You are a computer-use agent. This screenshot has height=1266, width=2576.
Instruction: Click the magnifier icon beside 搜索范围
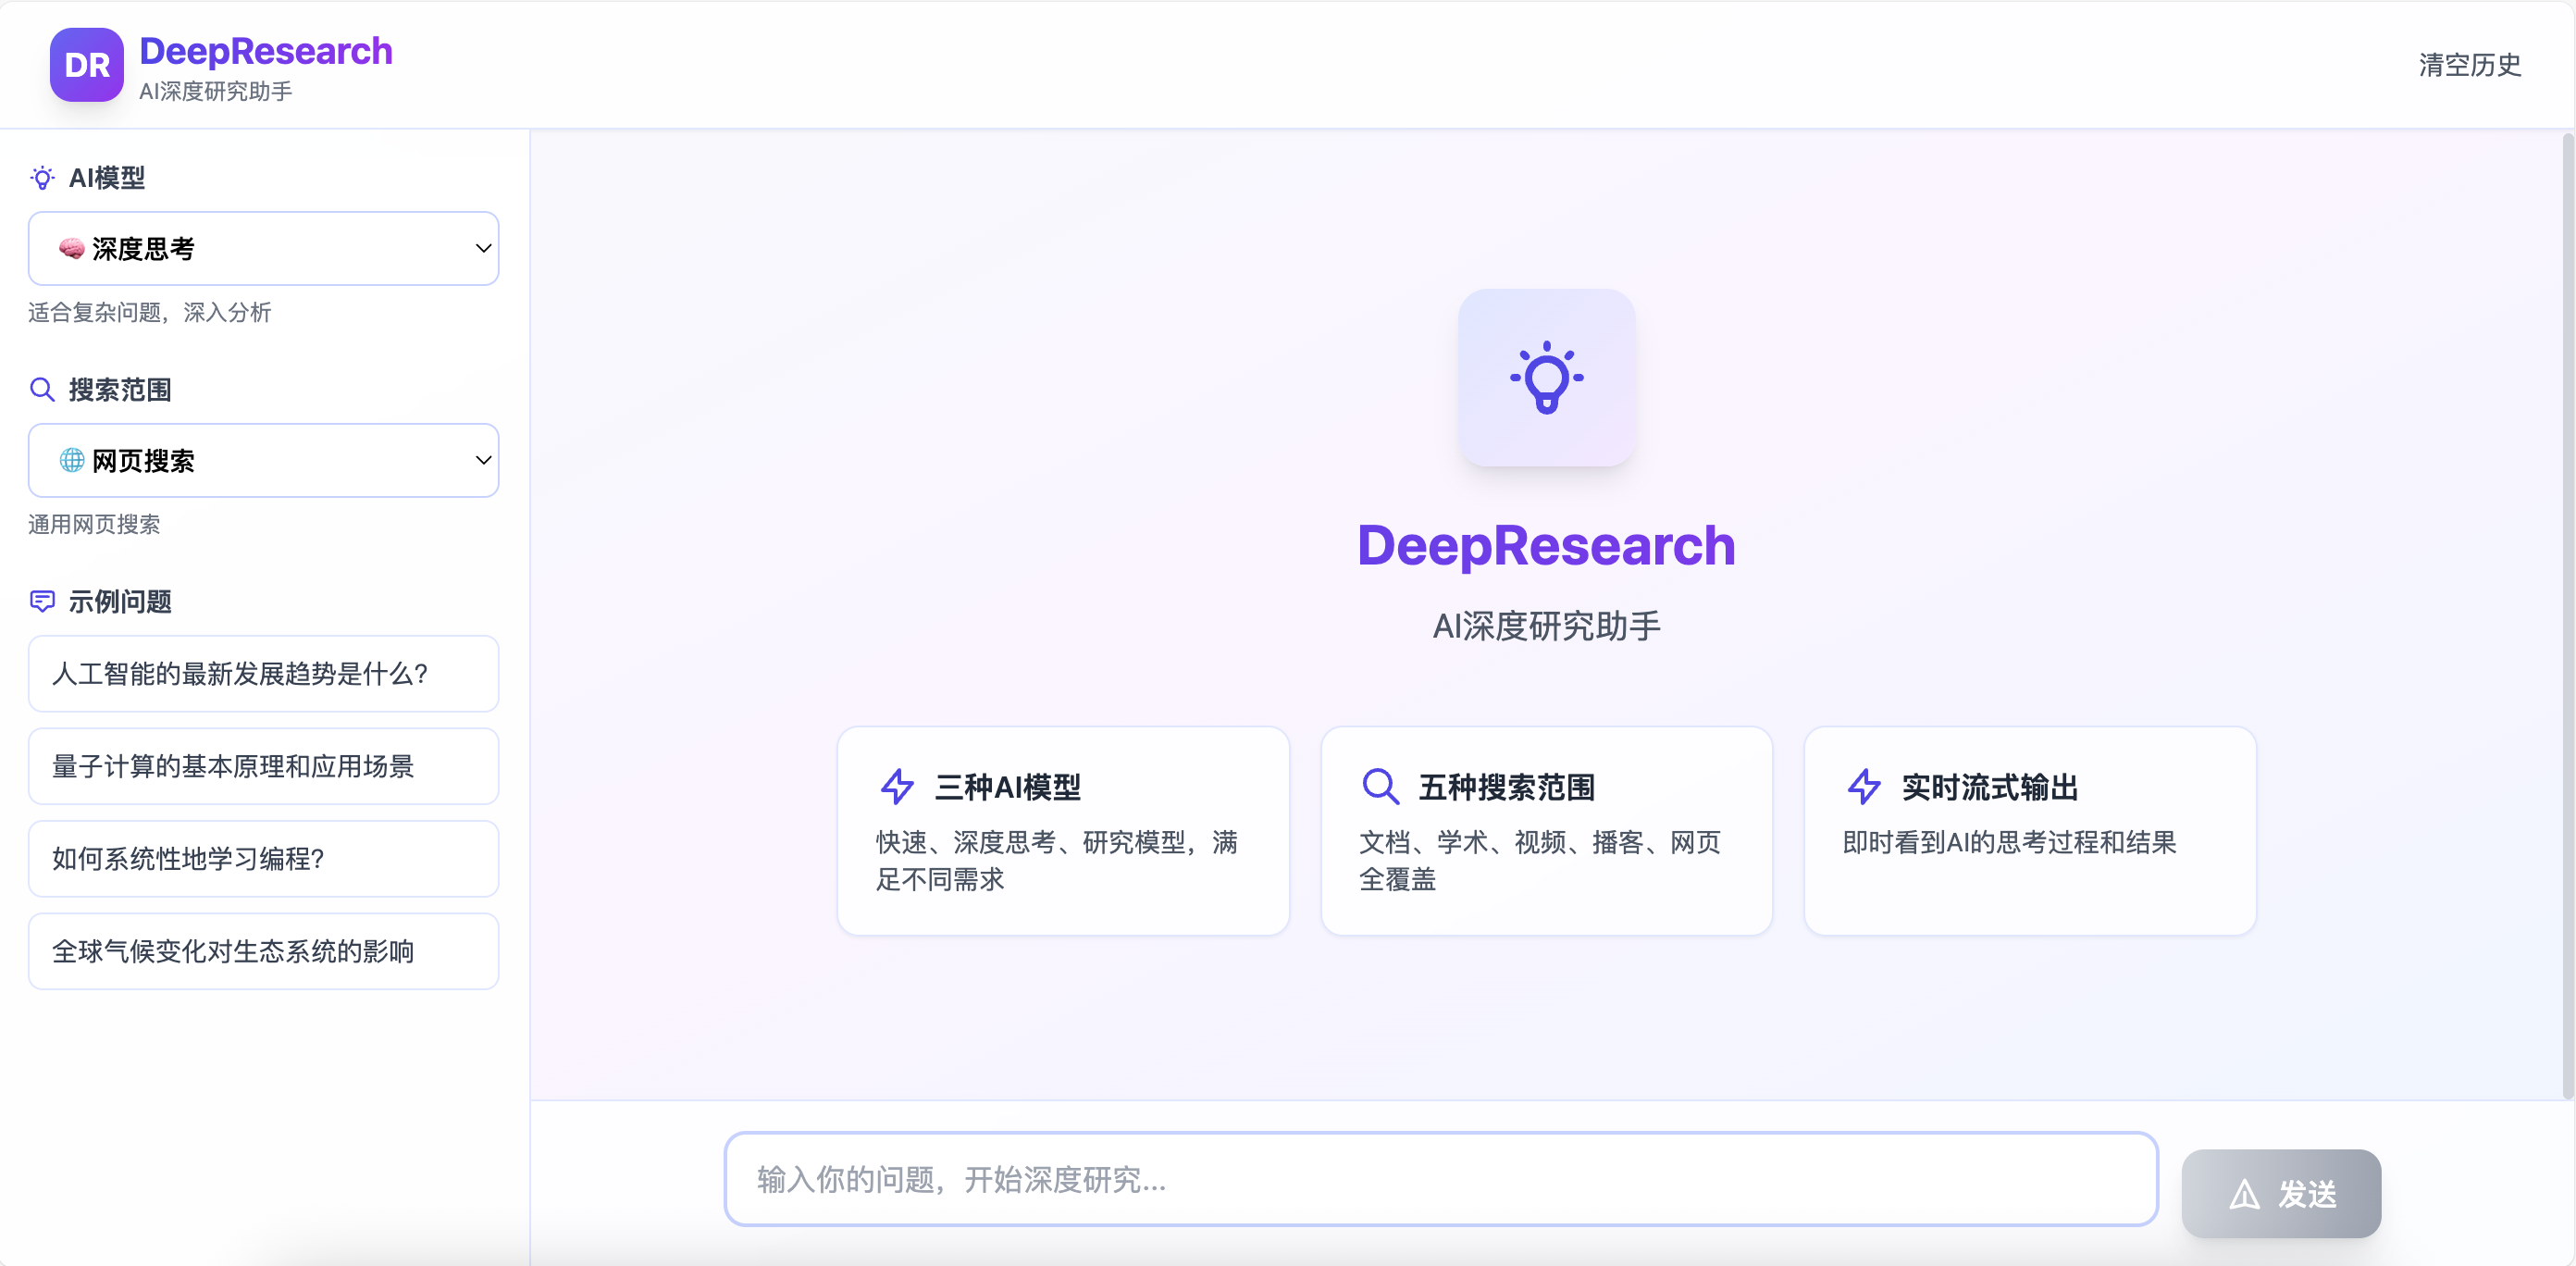coord(42,390)
